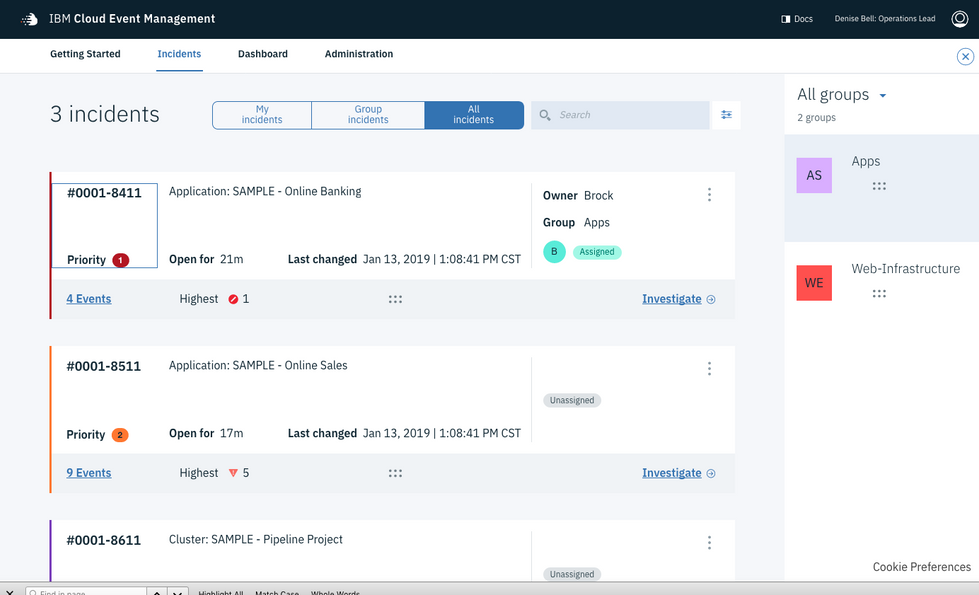
Task: Expand the All groups dropdown
Action: pyautogui.click(x=883, y=96)
